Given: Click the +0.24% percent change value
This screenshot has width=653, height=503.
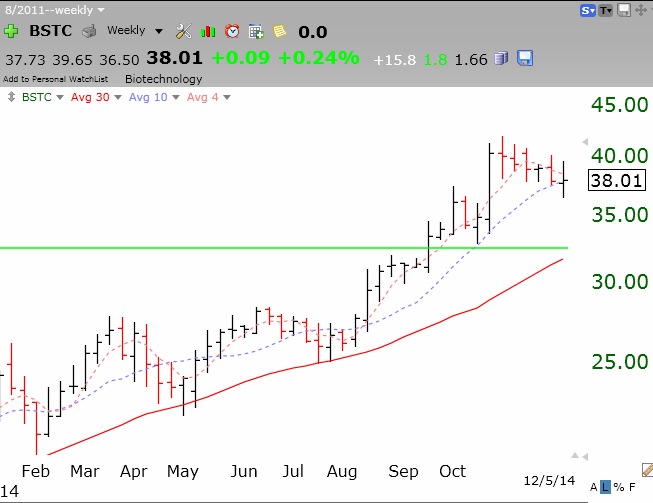Looking at the screenshot, I should pos(319,58).
